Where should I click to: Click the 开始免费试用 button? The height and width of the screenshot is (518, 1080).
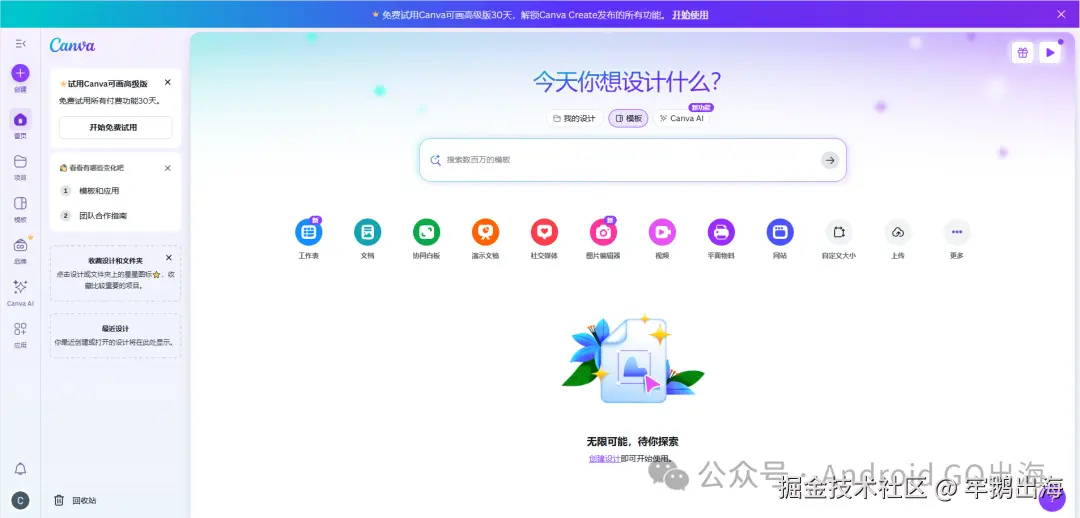115,127
